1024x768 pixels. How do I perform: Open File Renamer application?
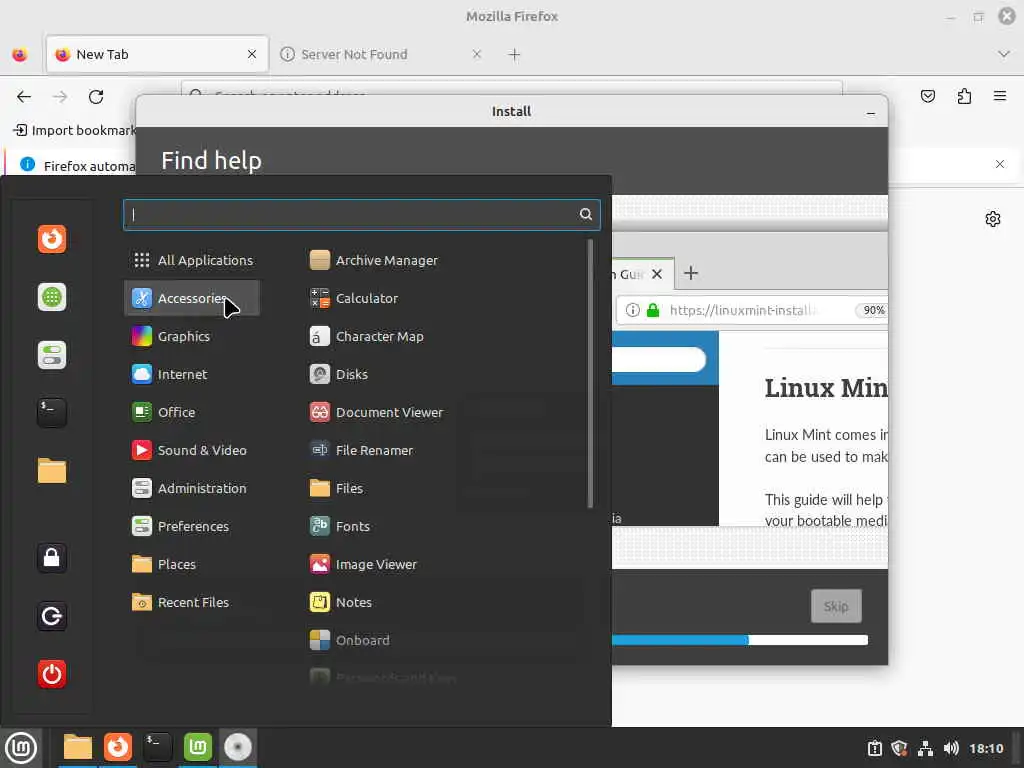(x=362, y=450)
